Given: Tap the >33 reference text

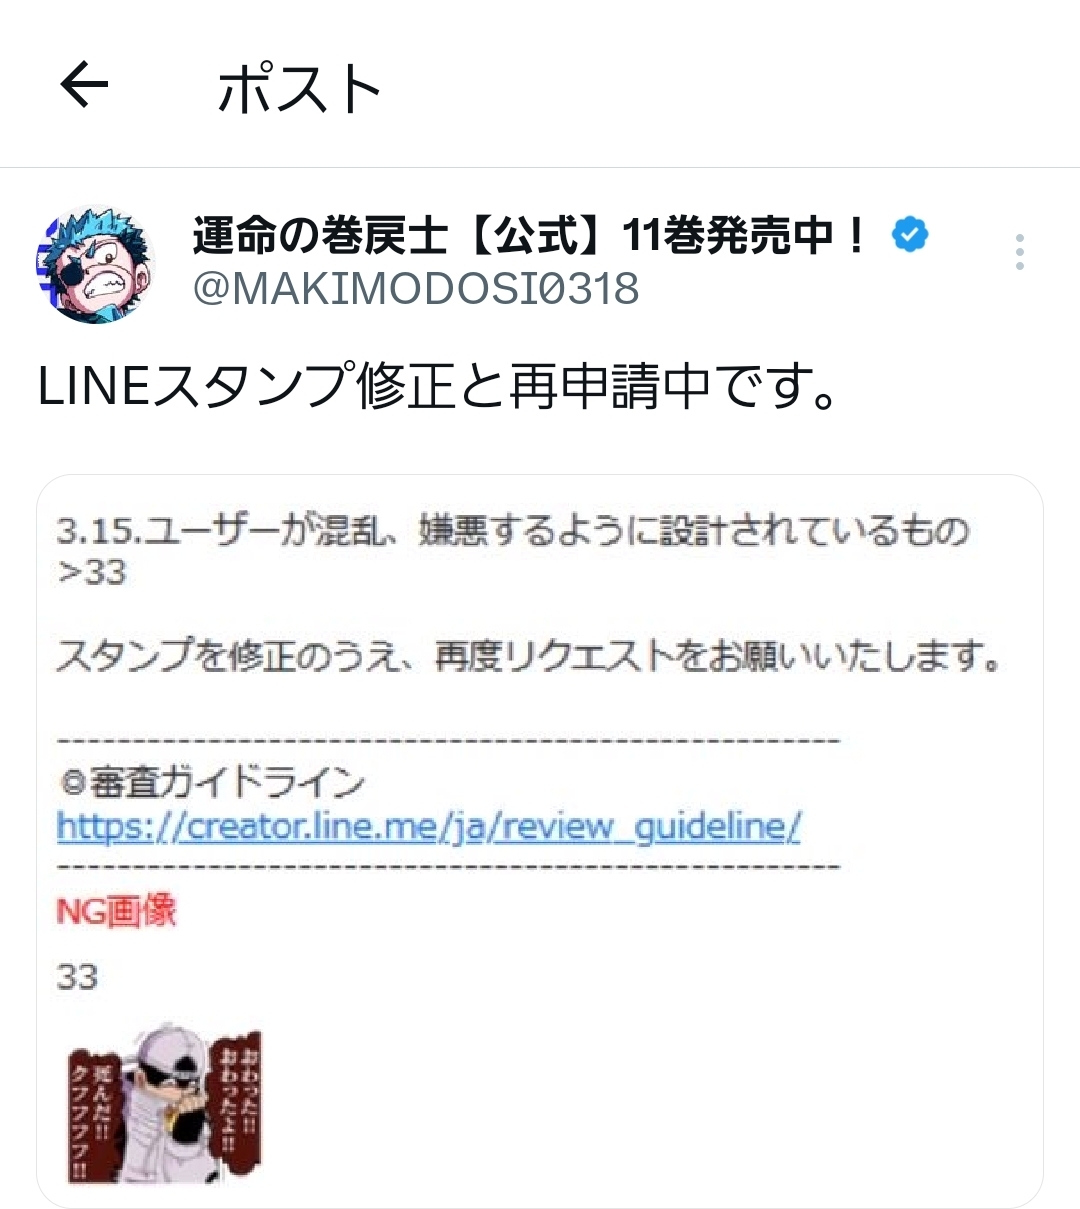Looking at the screenshot, I should (91, 573).
